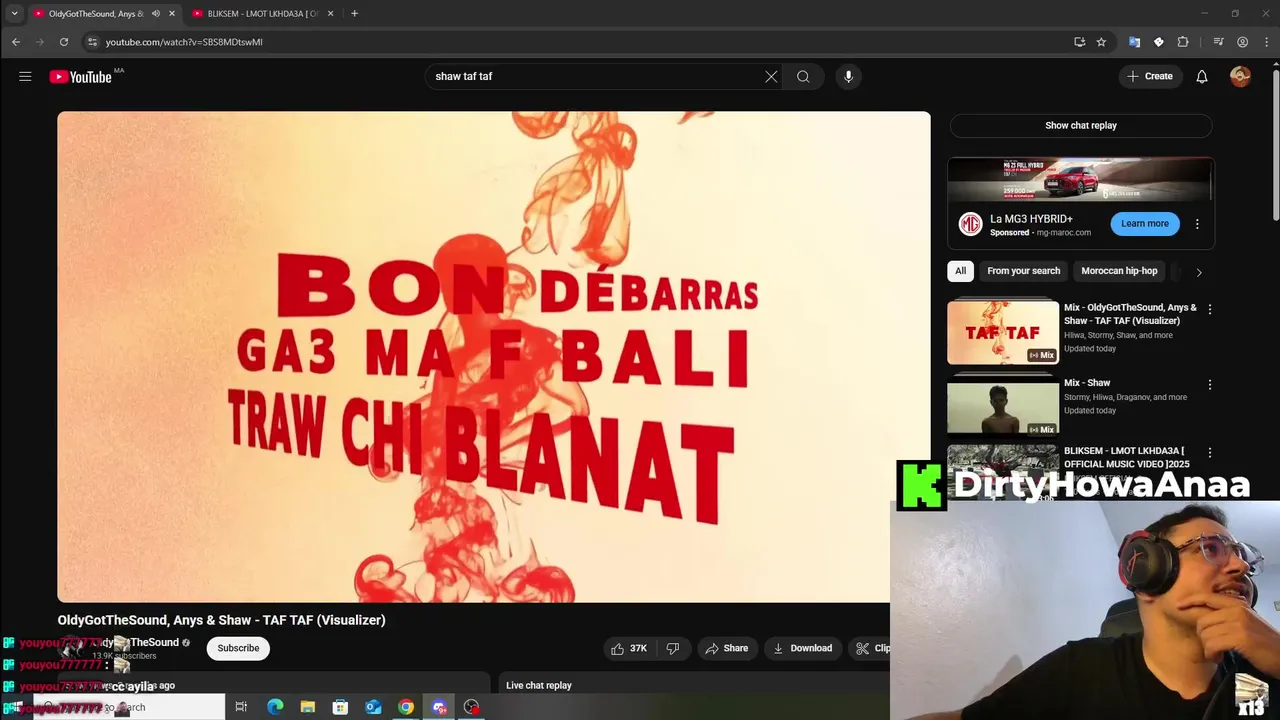Subscribe to the channel

tap(238, 648)
